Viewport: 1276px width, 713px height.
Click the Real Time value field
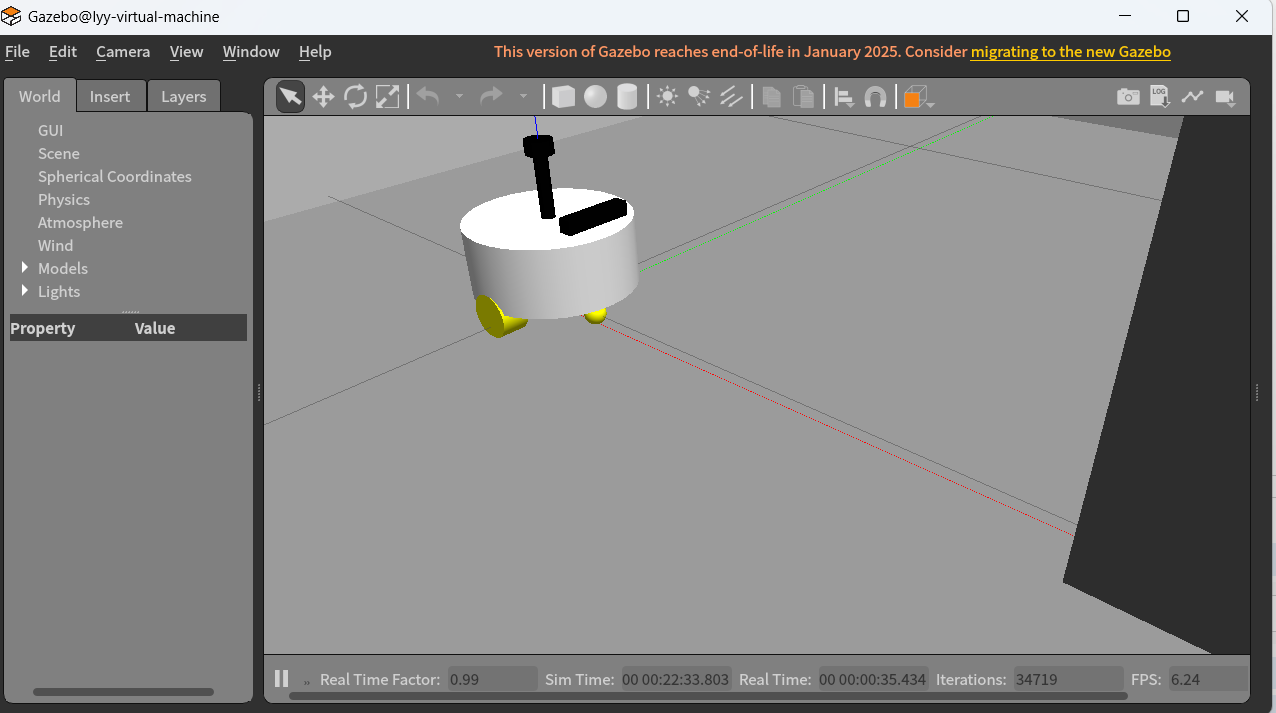873,679
